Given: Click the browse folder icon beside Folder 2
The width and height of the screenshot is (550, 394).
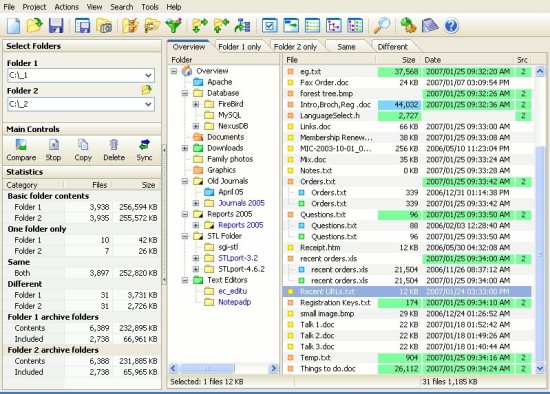Looking at the screenshot, I should [147, 90].
